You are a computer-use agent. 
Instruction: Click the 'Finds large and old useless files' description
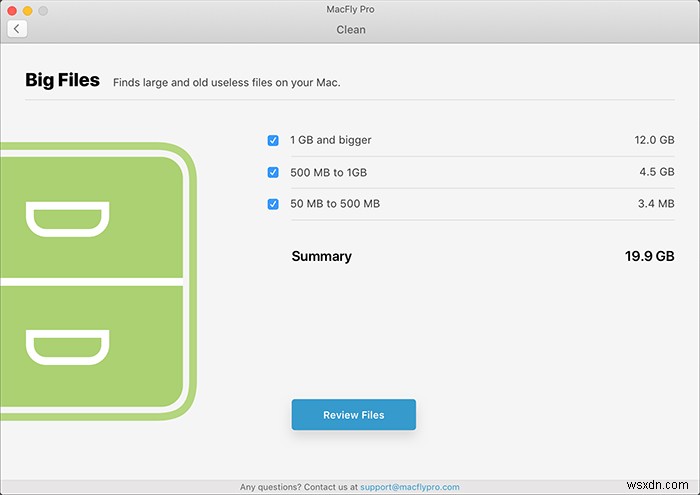point(226,83)
